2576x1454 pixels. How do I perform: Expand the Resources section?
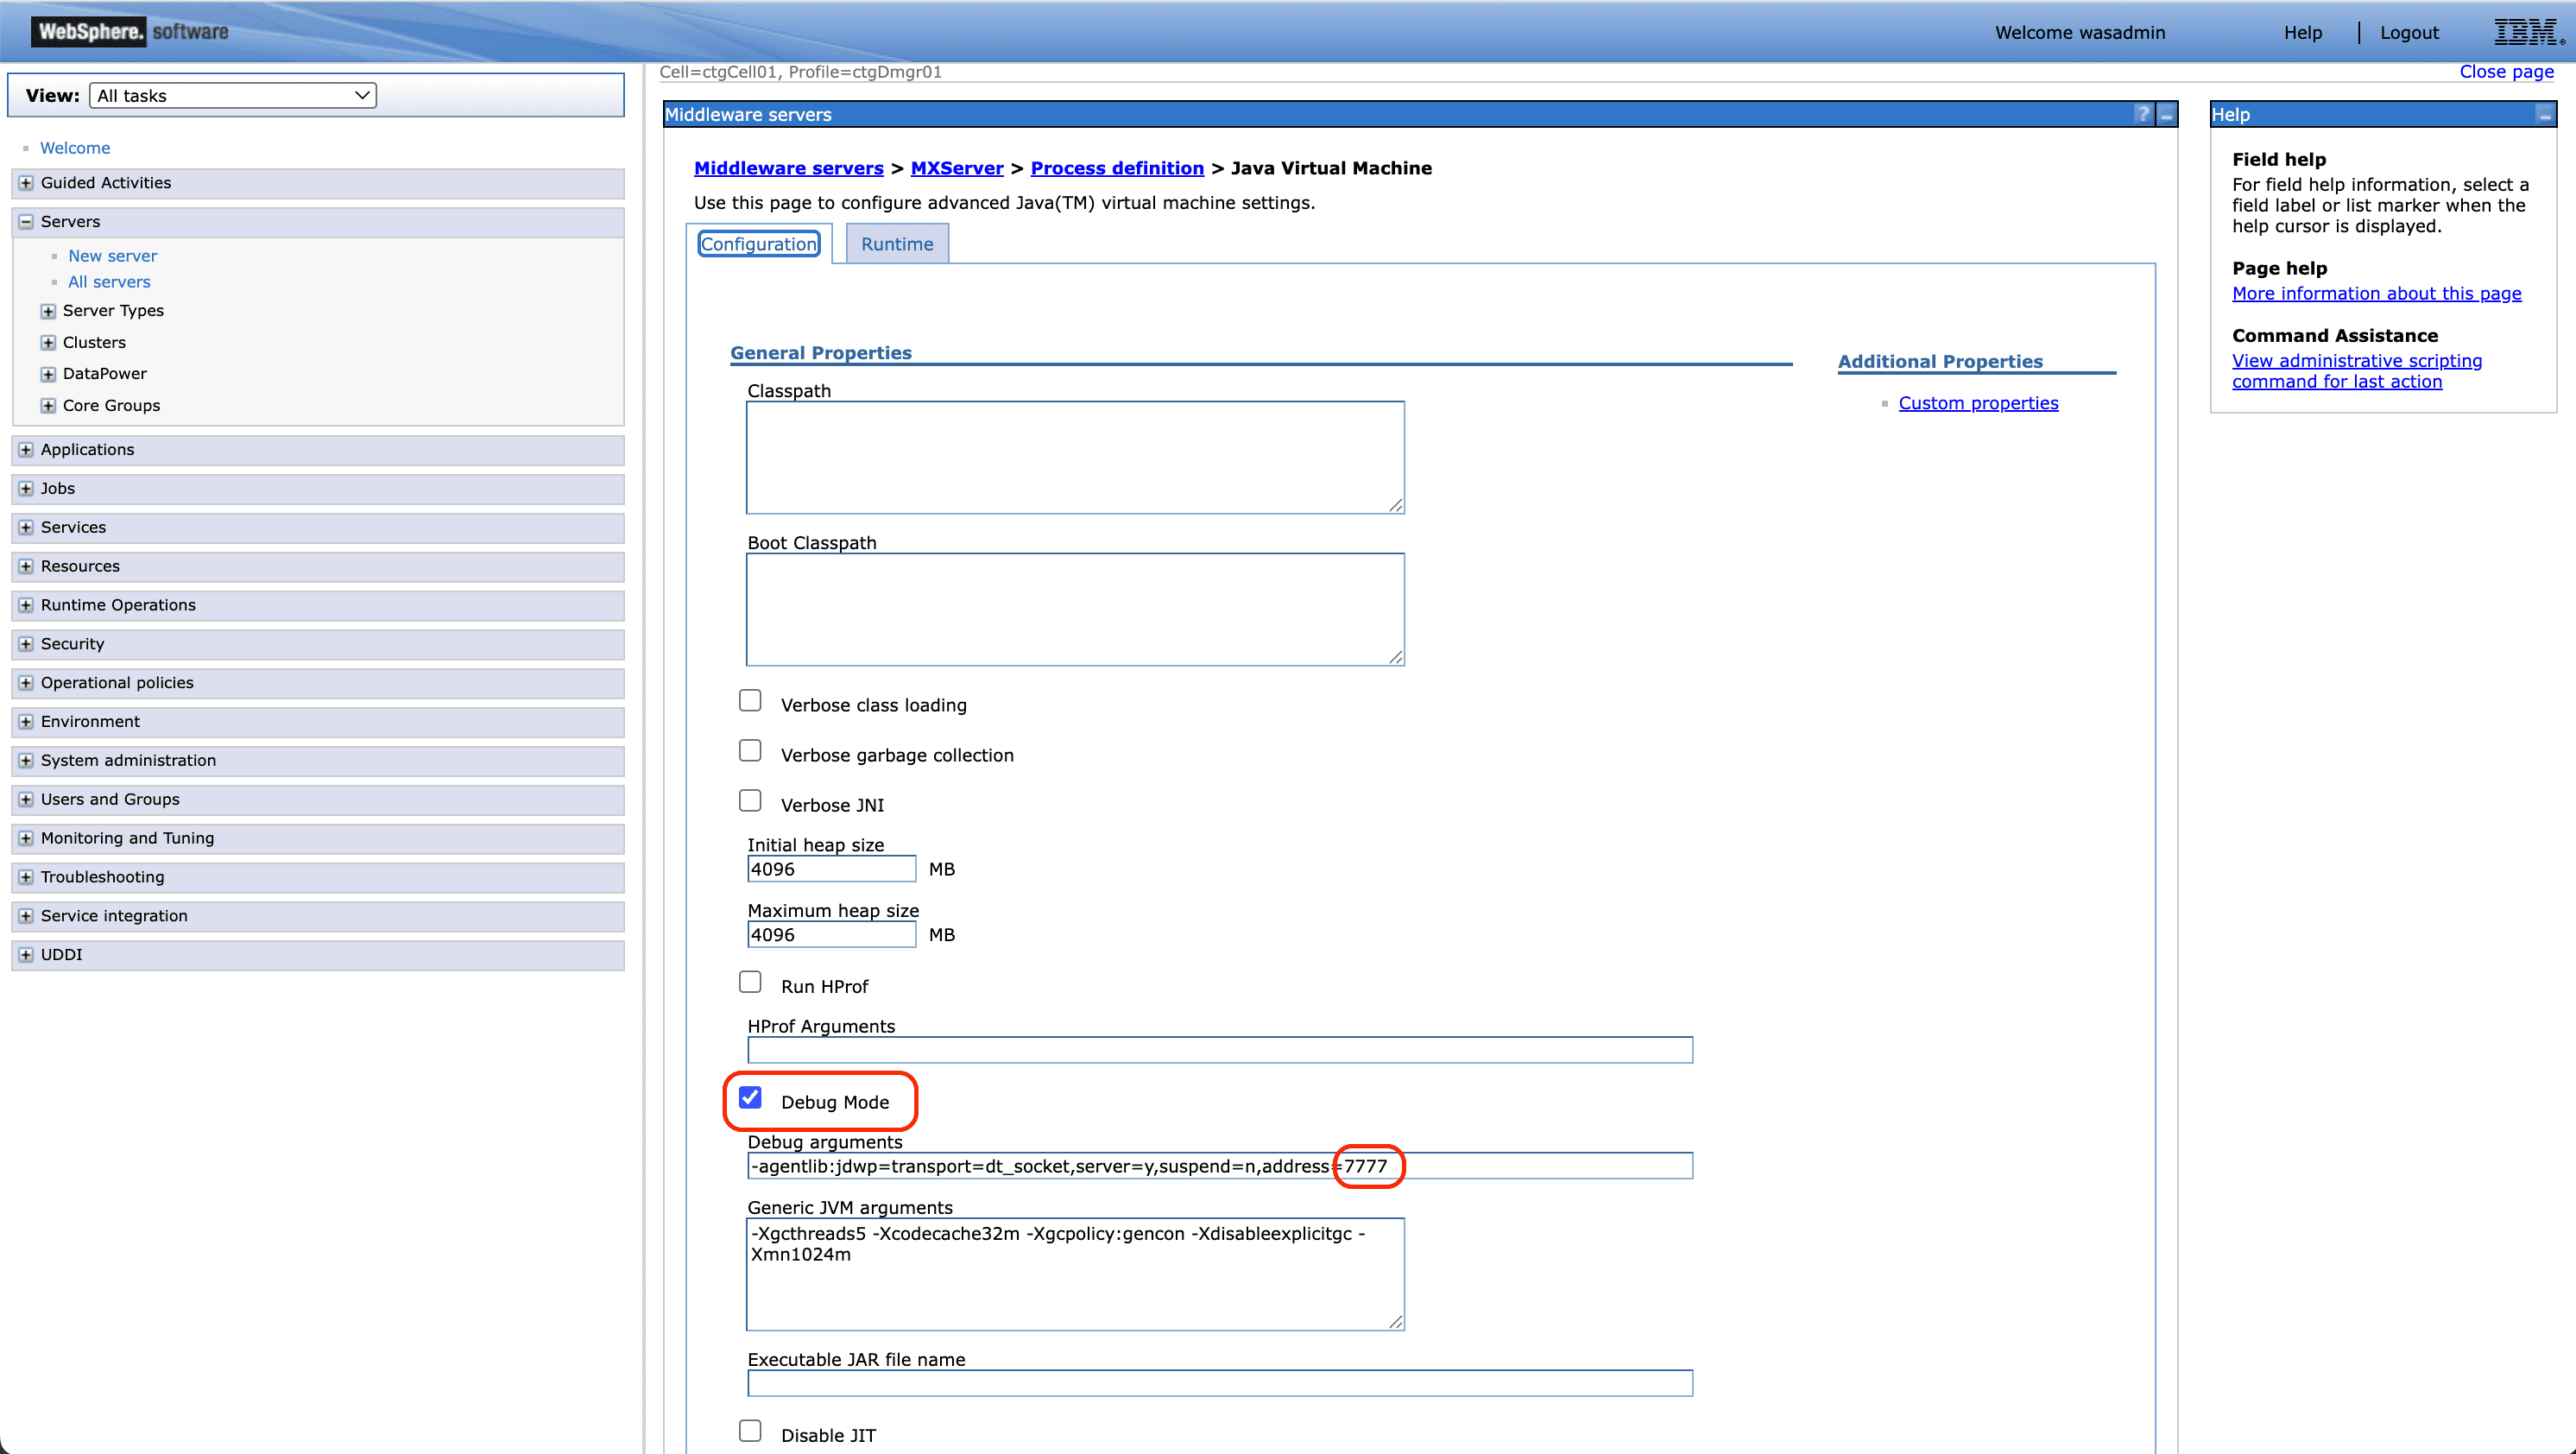tap(26, 567)
